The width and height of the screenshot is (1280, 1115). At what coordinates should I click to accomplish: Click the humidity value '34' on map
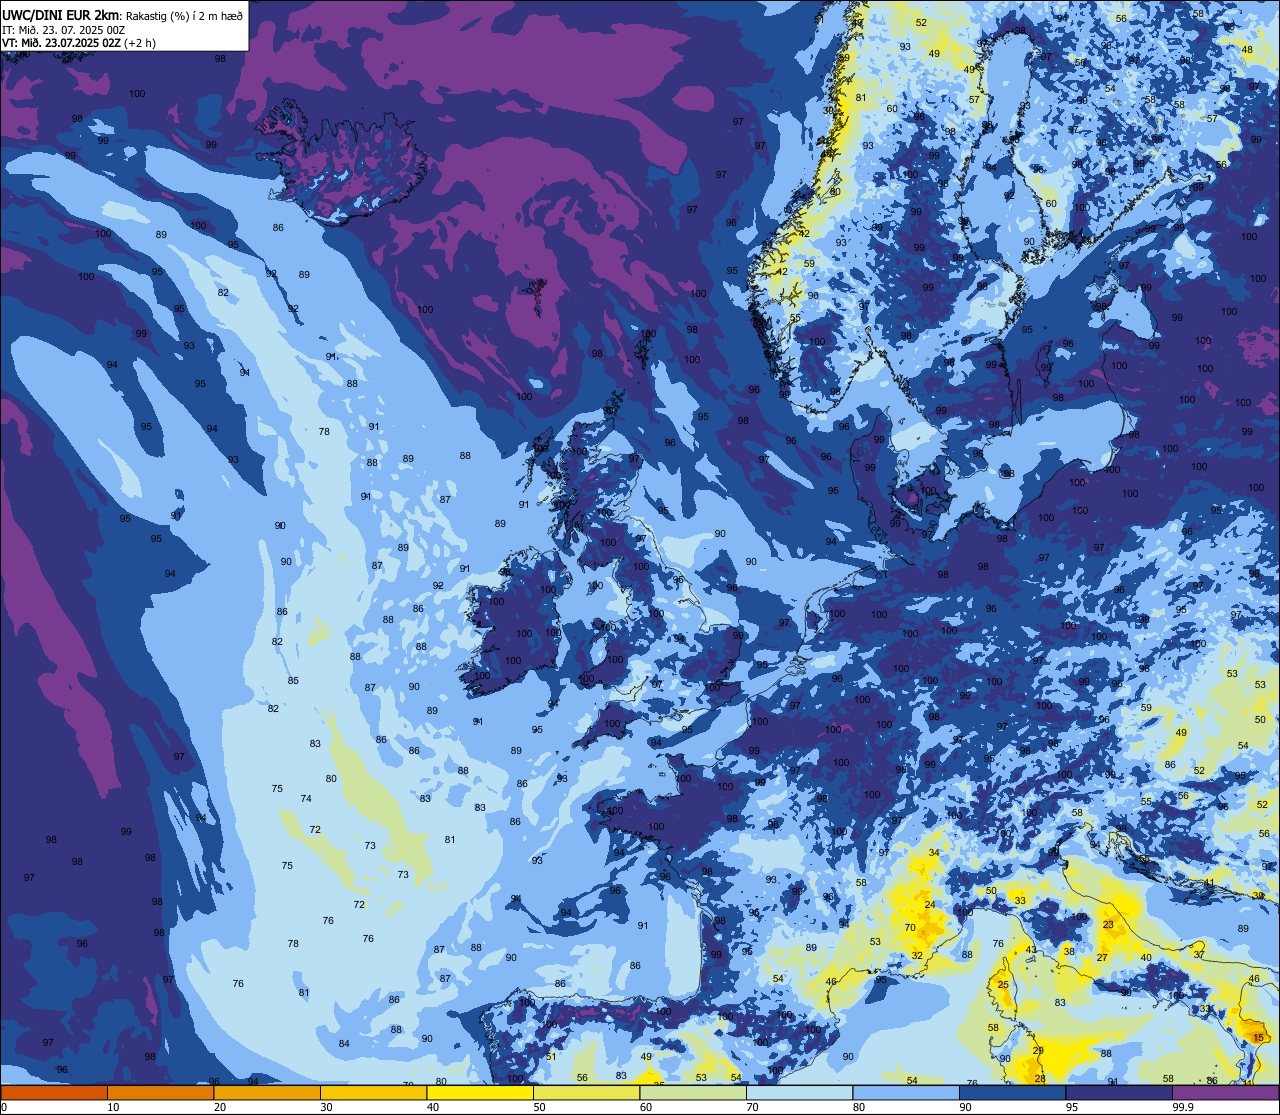point(934,853)
